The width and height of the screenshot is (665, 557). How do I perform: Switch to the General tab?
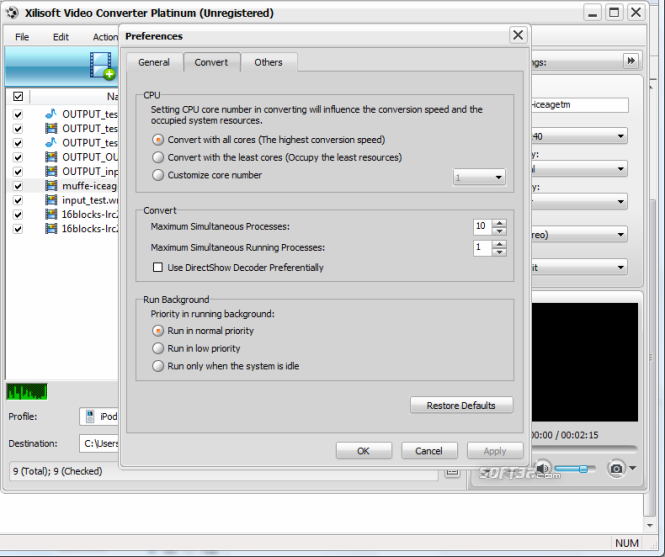pyautogui.click(x=154, y=62)
